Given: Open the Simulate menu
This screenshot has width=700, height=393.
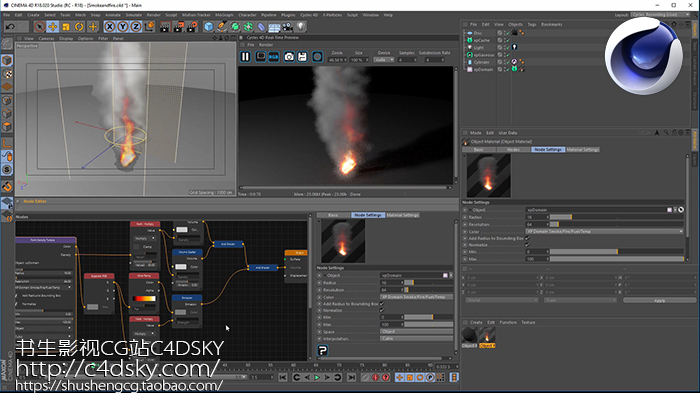Looking at the screenshot, I should click(133, 15).
